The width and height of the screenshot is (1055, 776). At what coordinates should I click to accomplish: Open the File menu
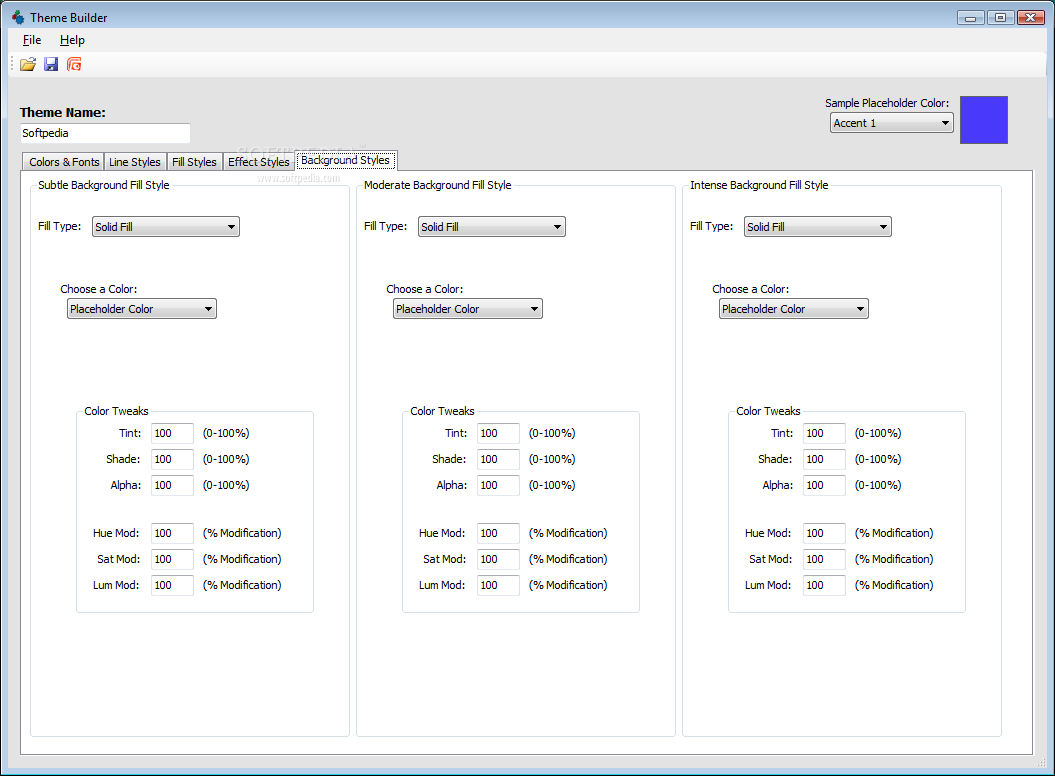pyautogui.click(x=32, y=40)
